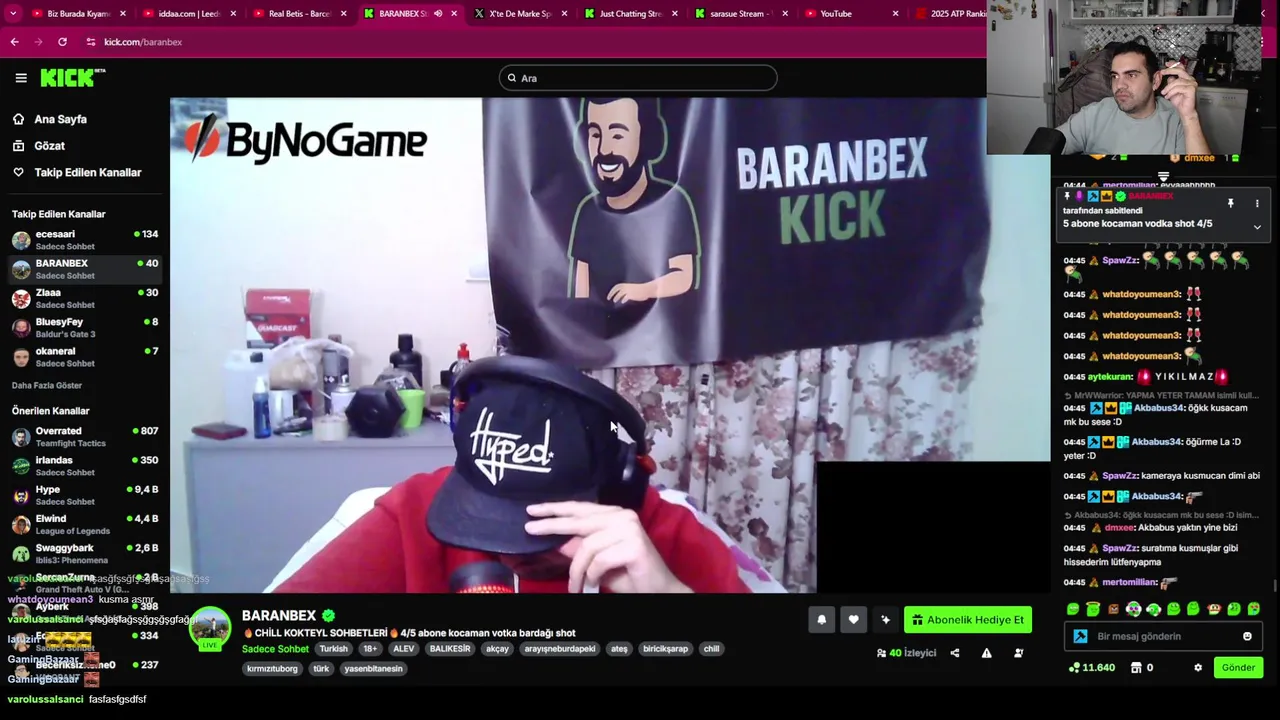Click inside Bir mesaj gönderin chat input
The width and height of the screenshot is (1280, 720).
click(x=1164, y=636)
